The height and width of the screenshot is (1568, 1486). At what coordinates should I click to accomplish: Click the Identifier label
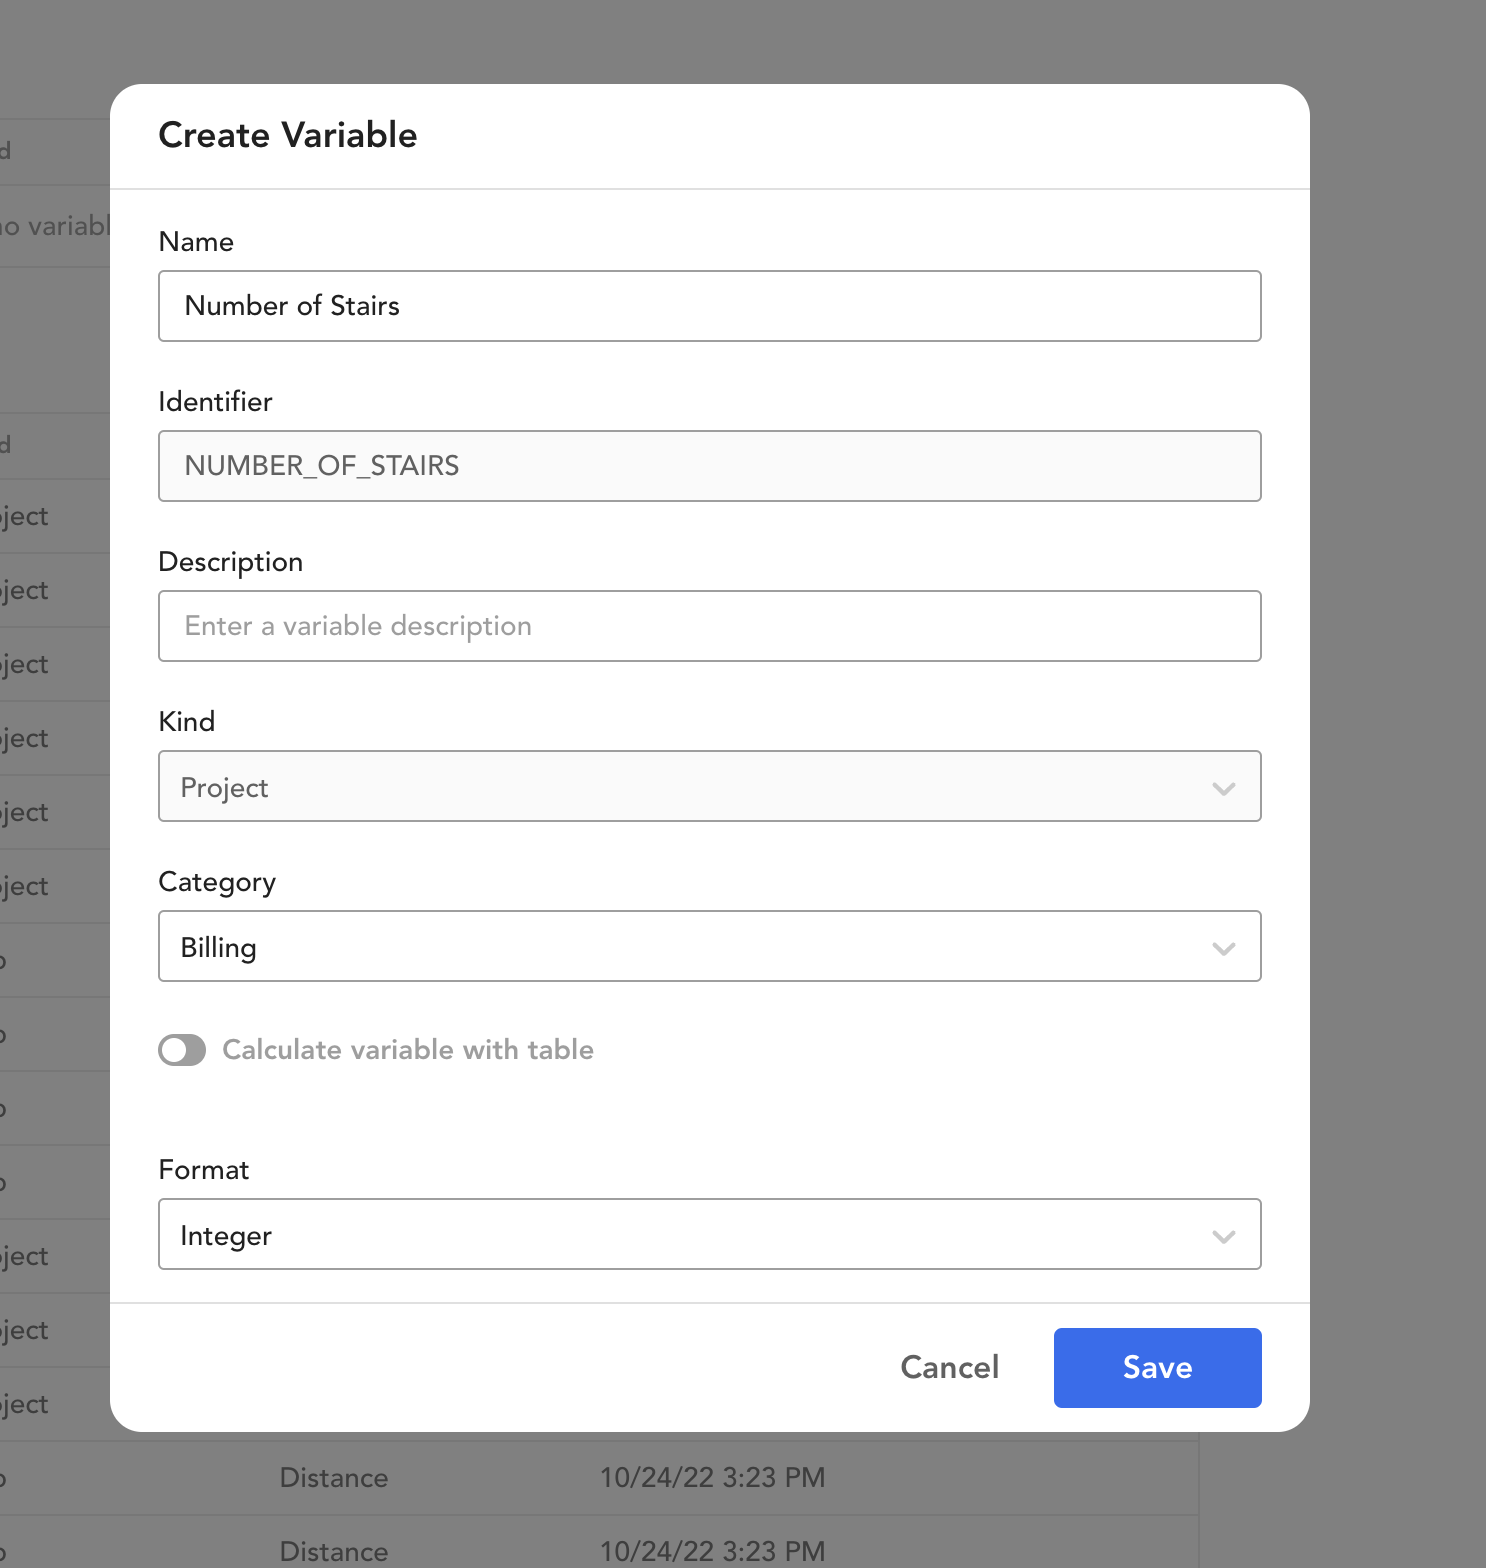click(x=215, y=402)
